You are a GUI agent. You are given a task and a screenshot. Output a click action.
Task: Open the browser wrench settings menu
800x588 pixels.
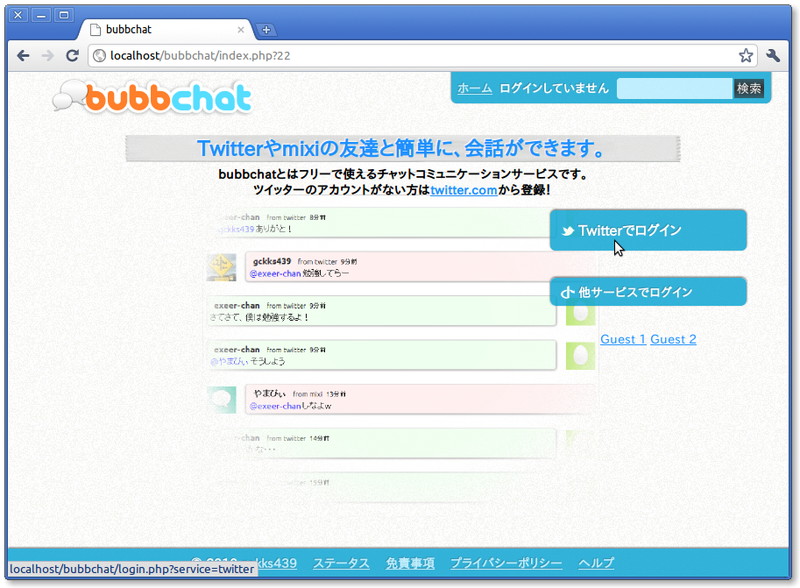coord(773,55)
